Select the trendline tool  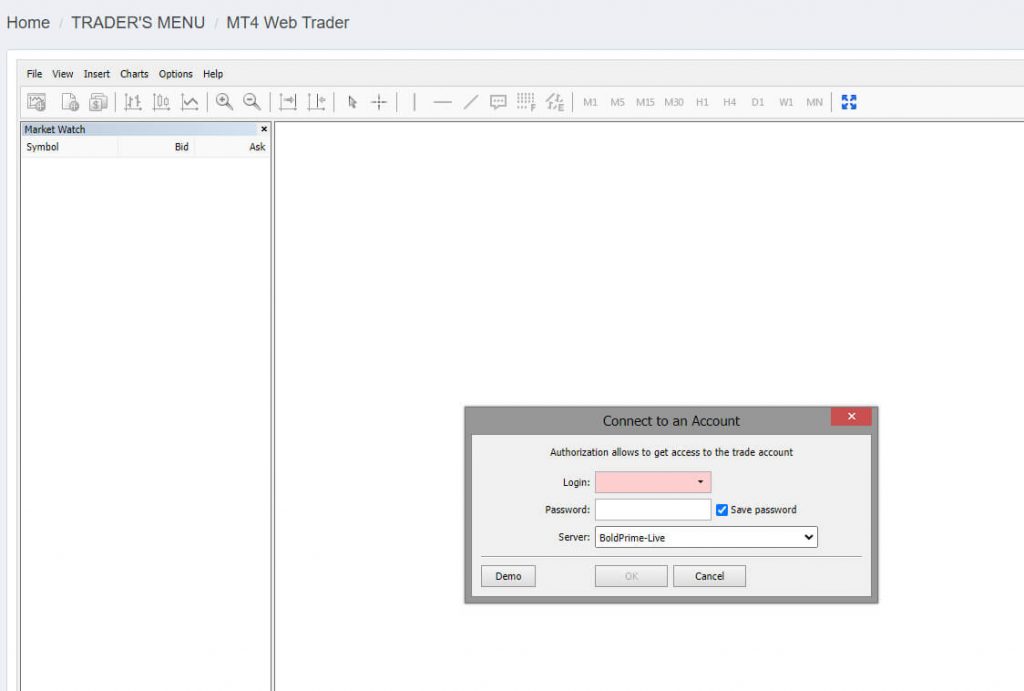coord(470,102)
